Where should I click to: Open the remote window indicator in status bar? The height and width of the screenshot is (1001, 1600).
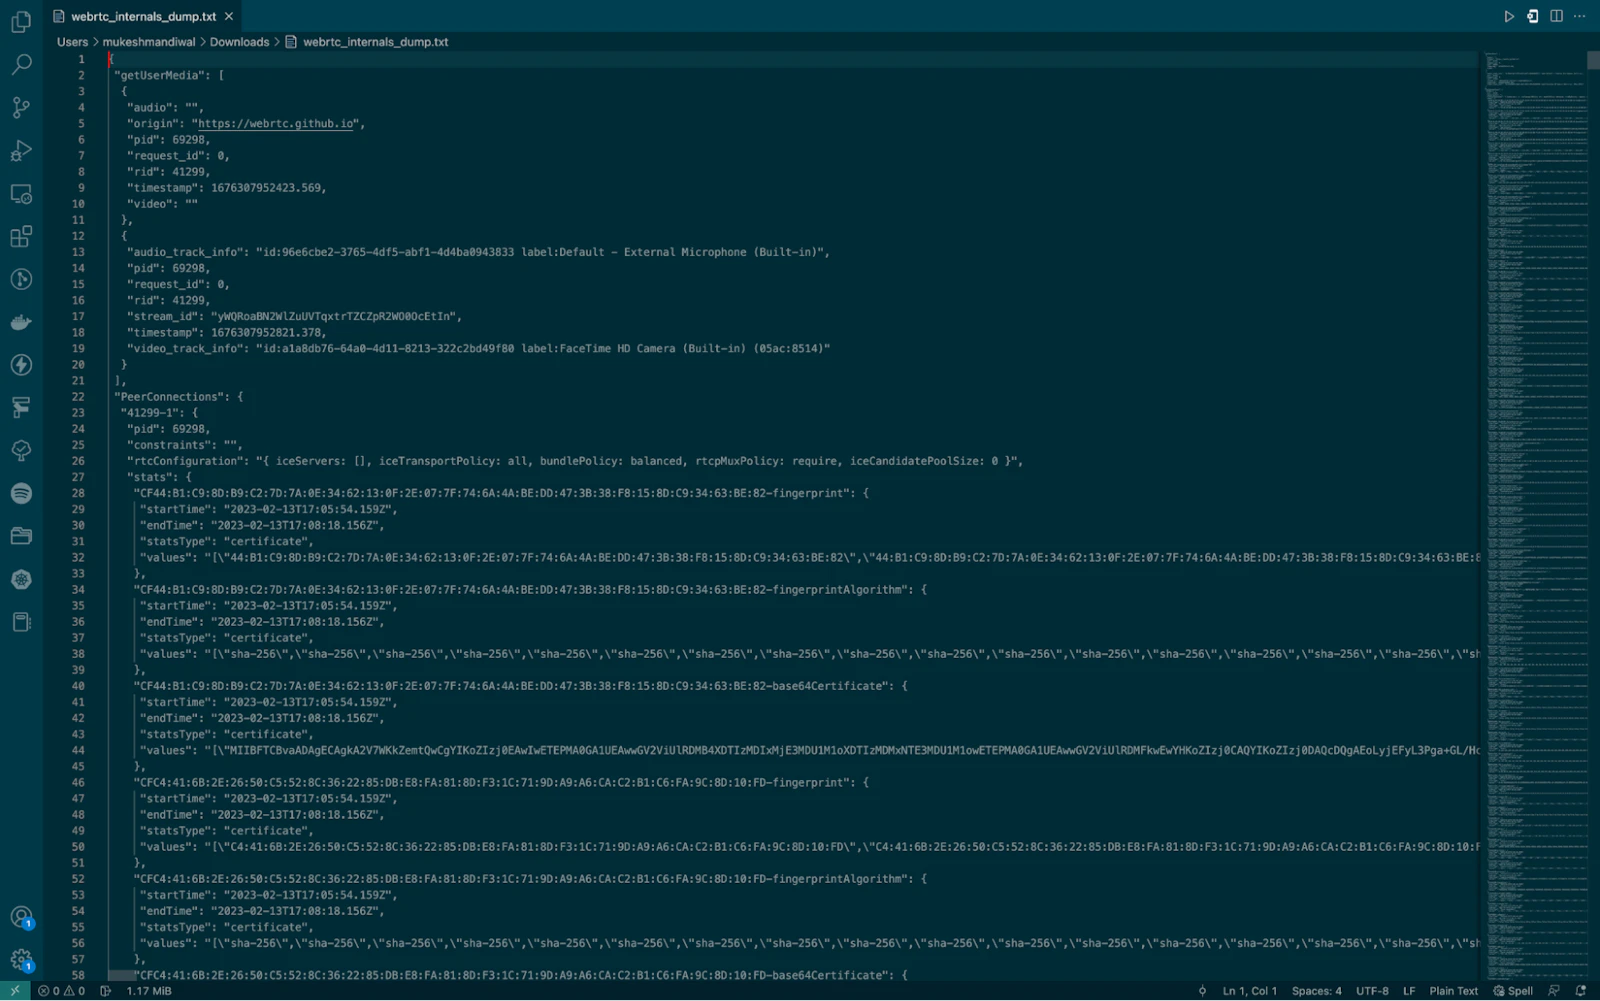tap(15, 991)
